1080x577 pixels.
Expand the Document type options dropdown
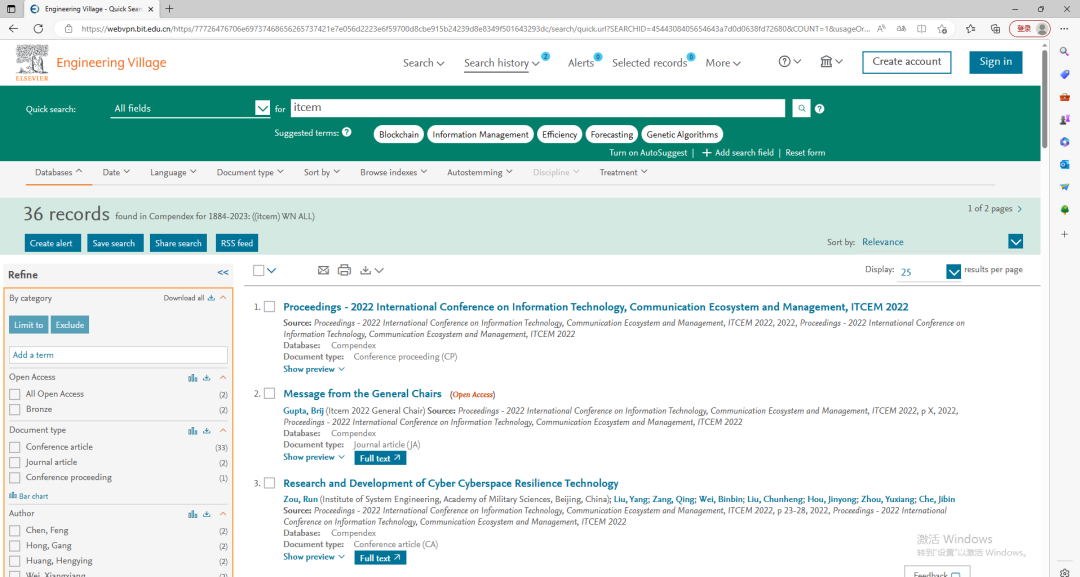[x=250, y=172]
